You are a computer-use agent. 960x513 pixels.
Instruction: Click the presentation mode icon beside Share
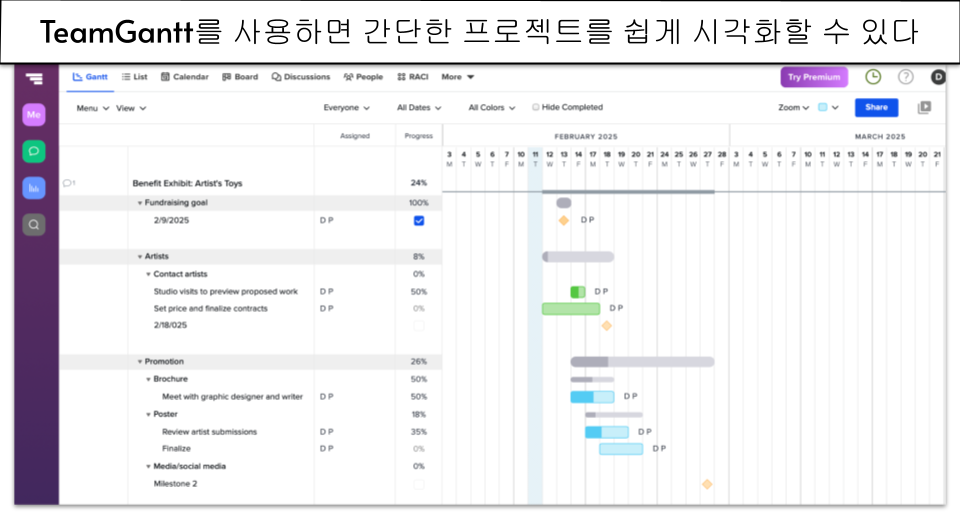(924, 108)
